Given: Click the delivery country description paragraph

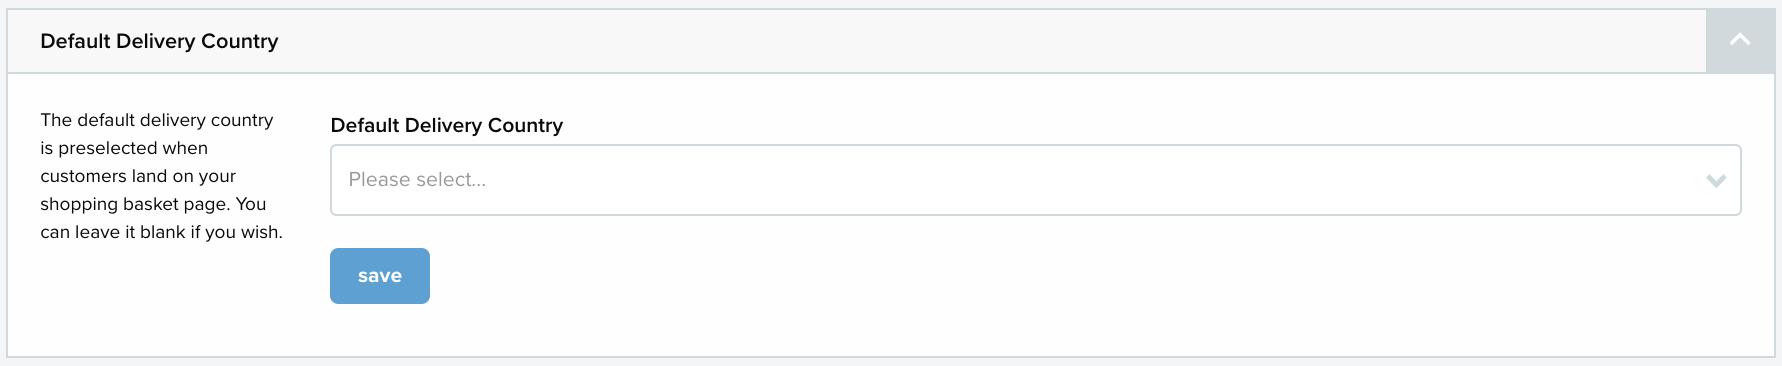Looking at the screenshot, I should (162, 176).
